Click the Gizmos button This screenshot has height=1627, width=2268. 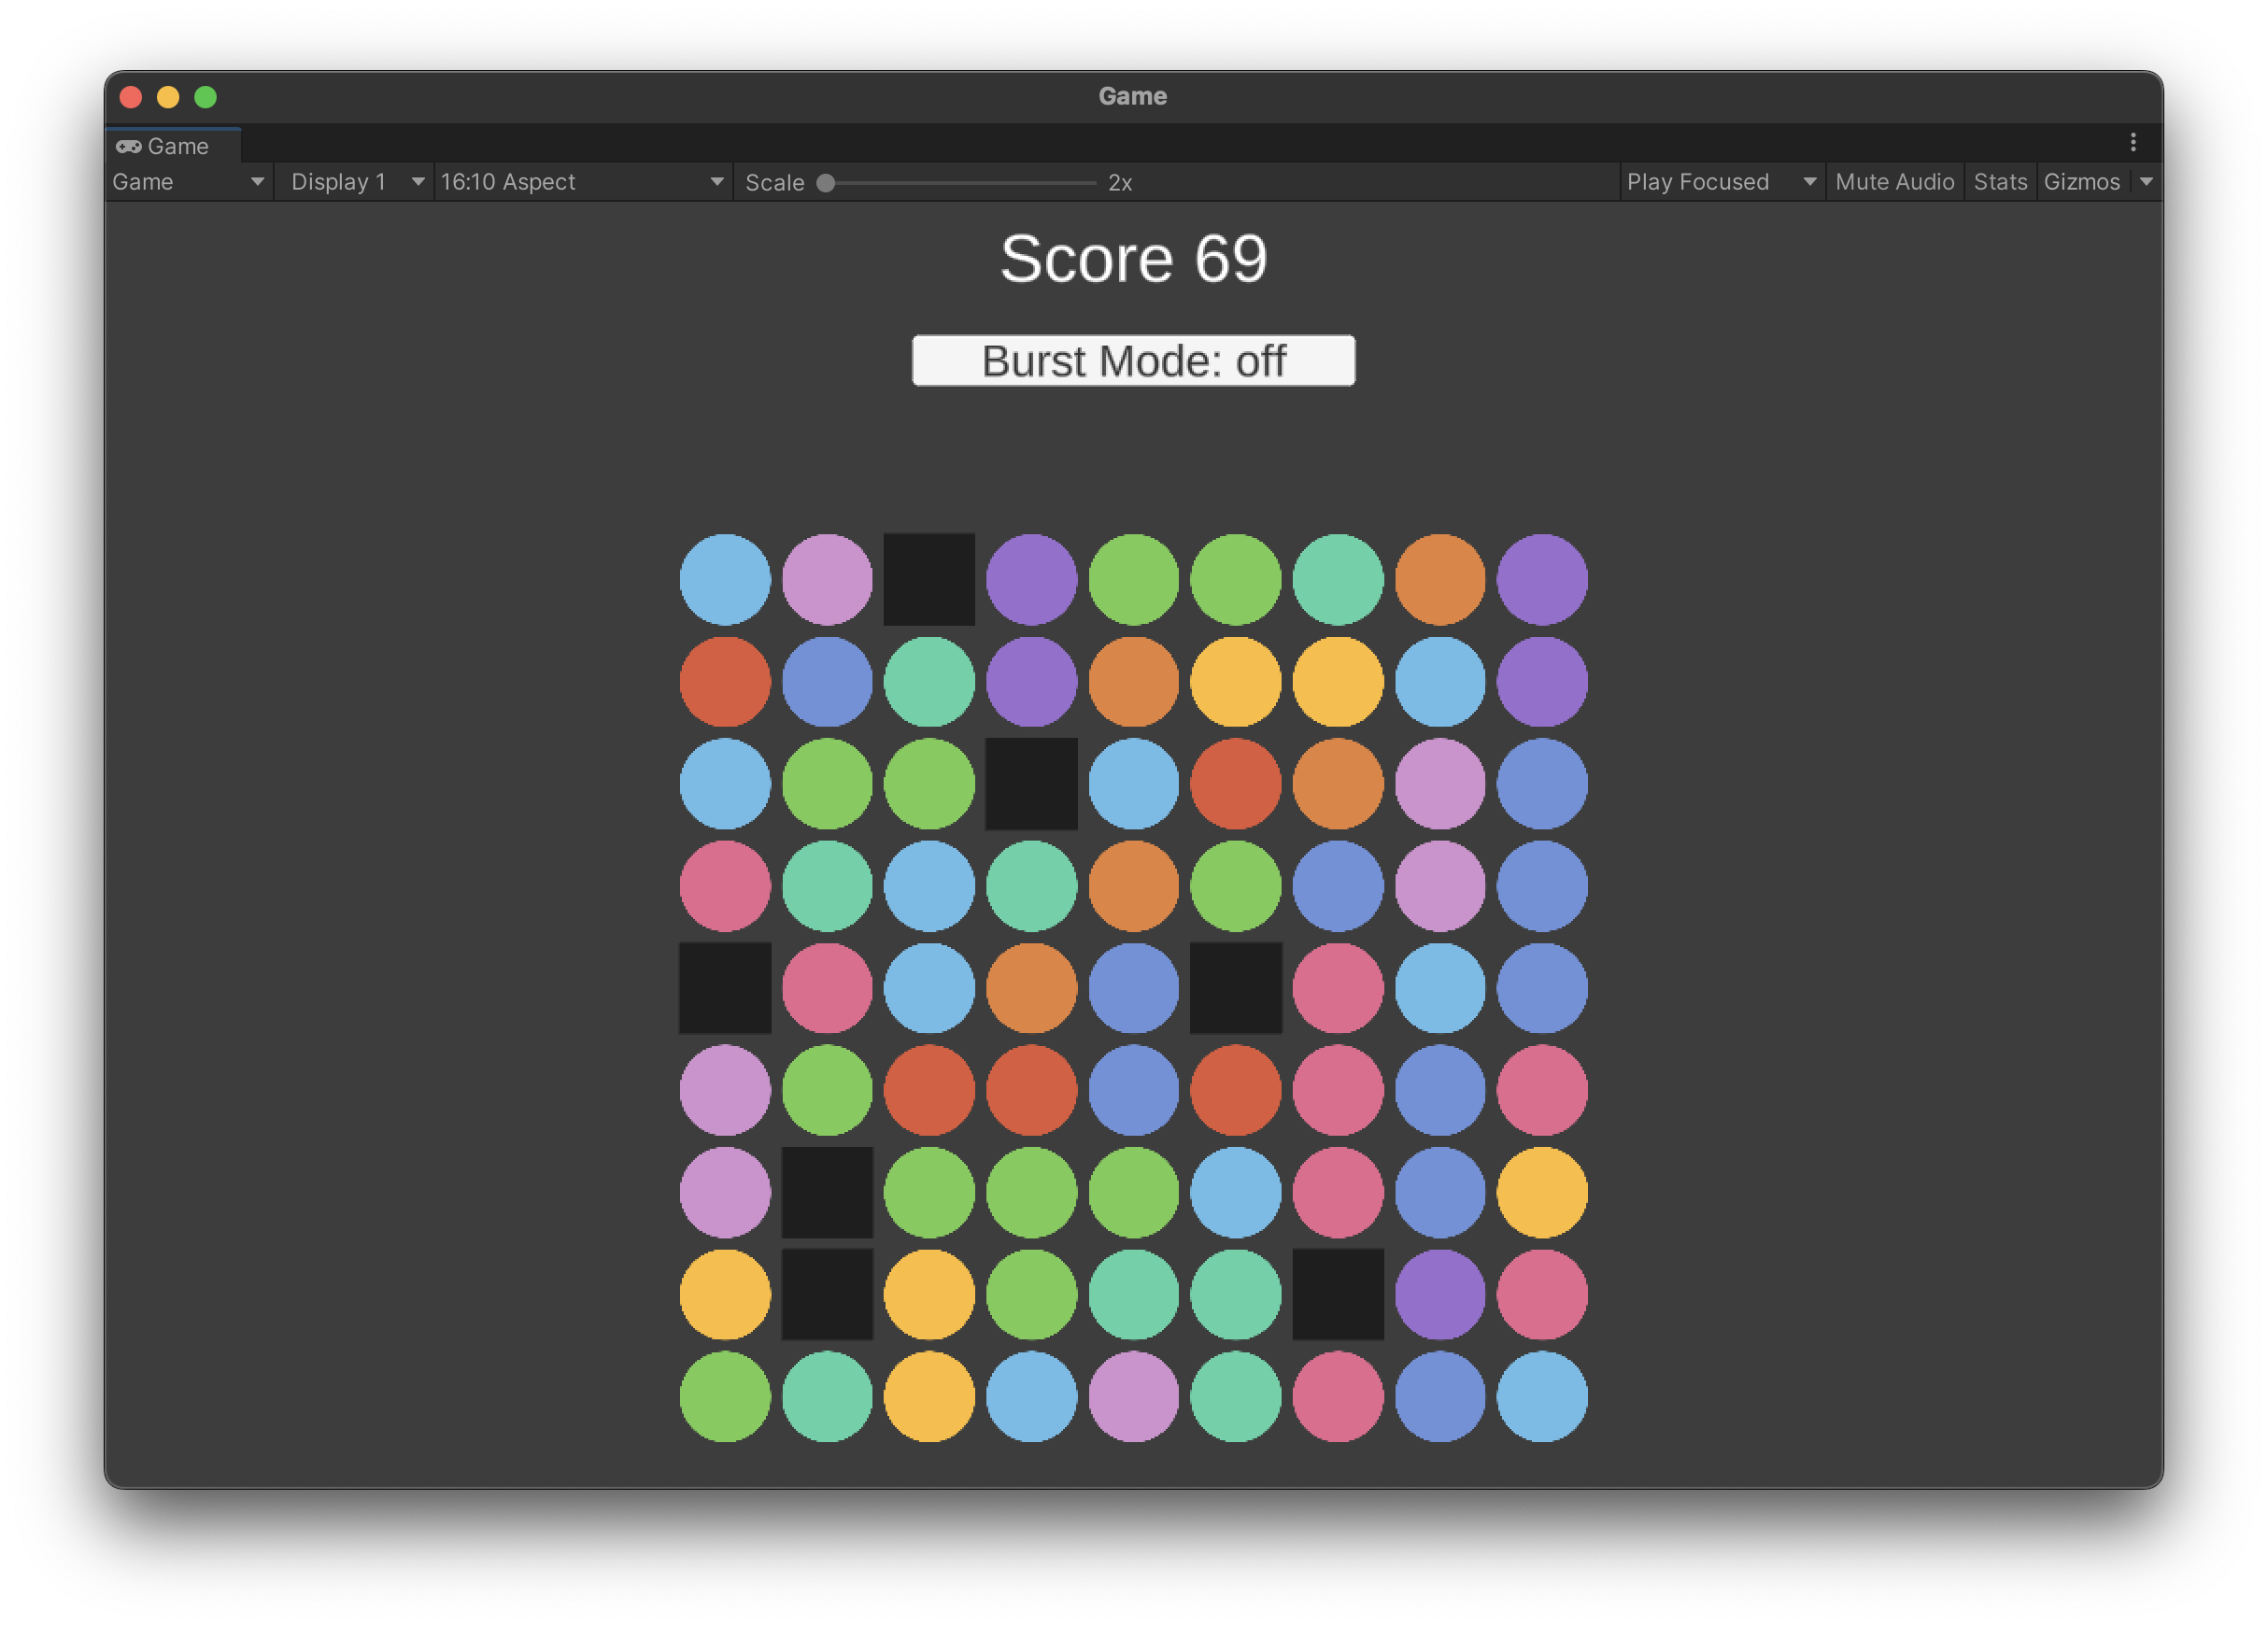tap(2081, 182)
